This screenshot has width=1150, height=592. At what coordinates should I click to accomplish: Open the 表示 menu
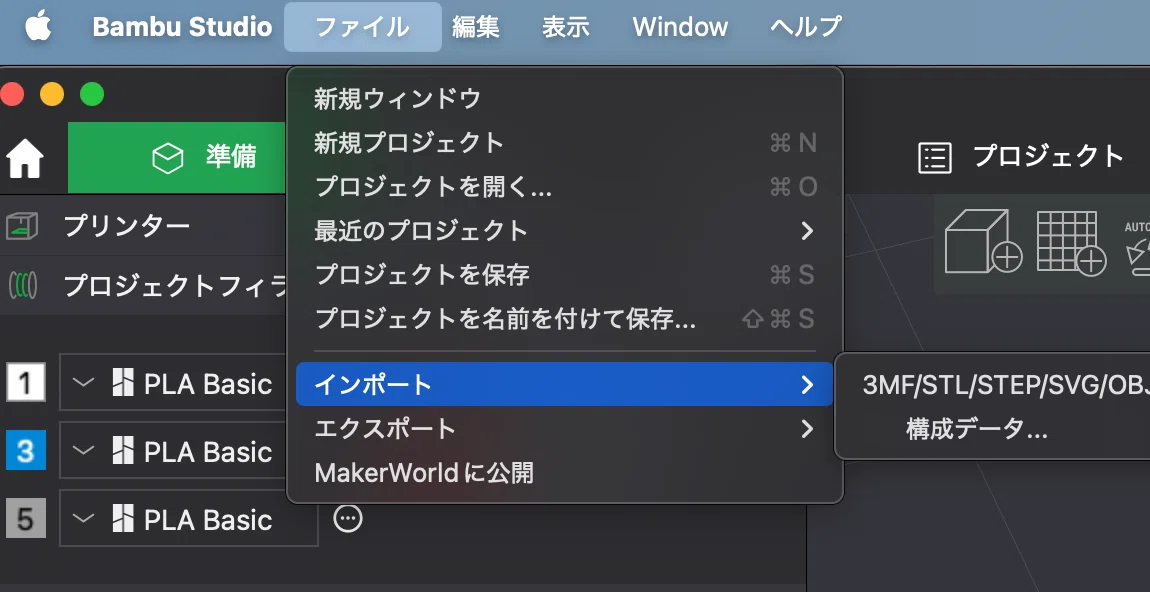tap(565, 27)
